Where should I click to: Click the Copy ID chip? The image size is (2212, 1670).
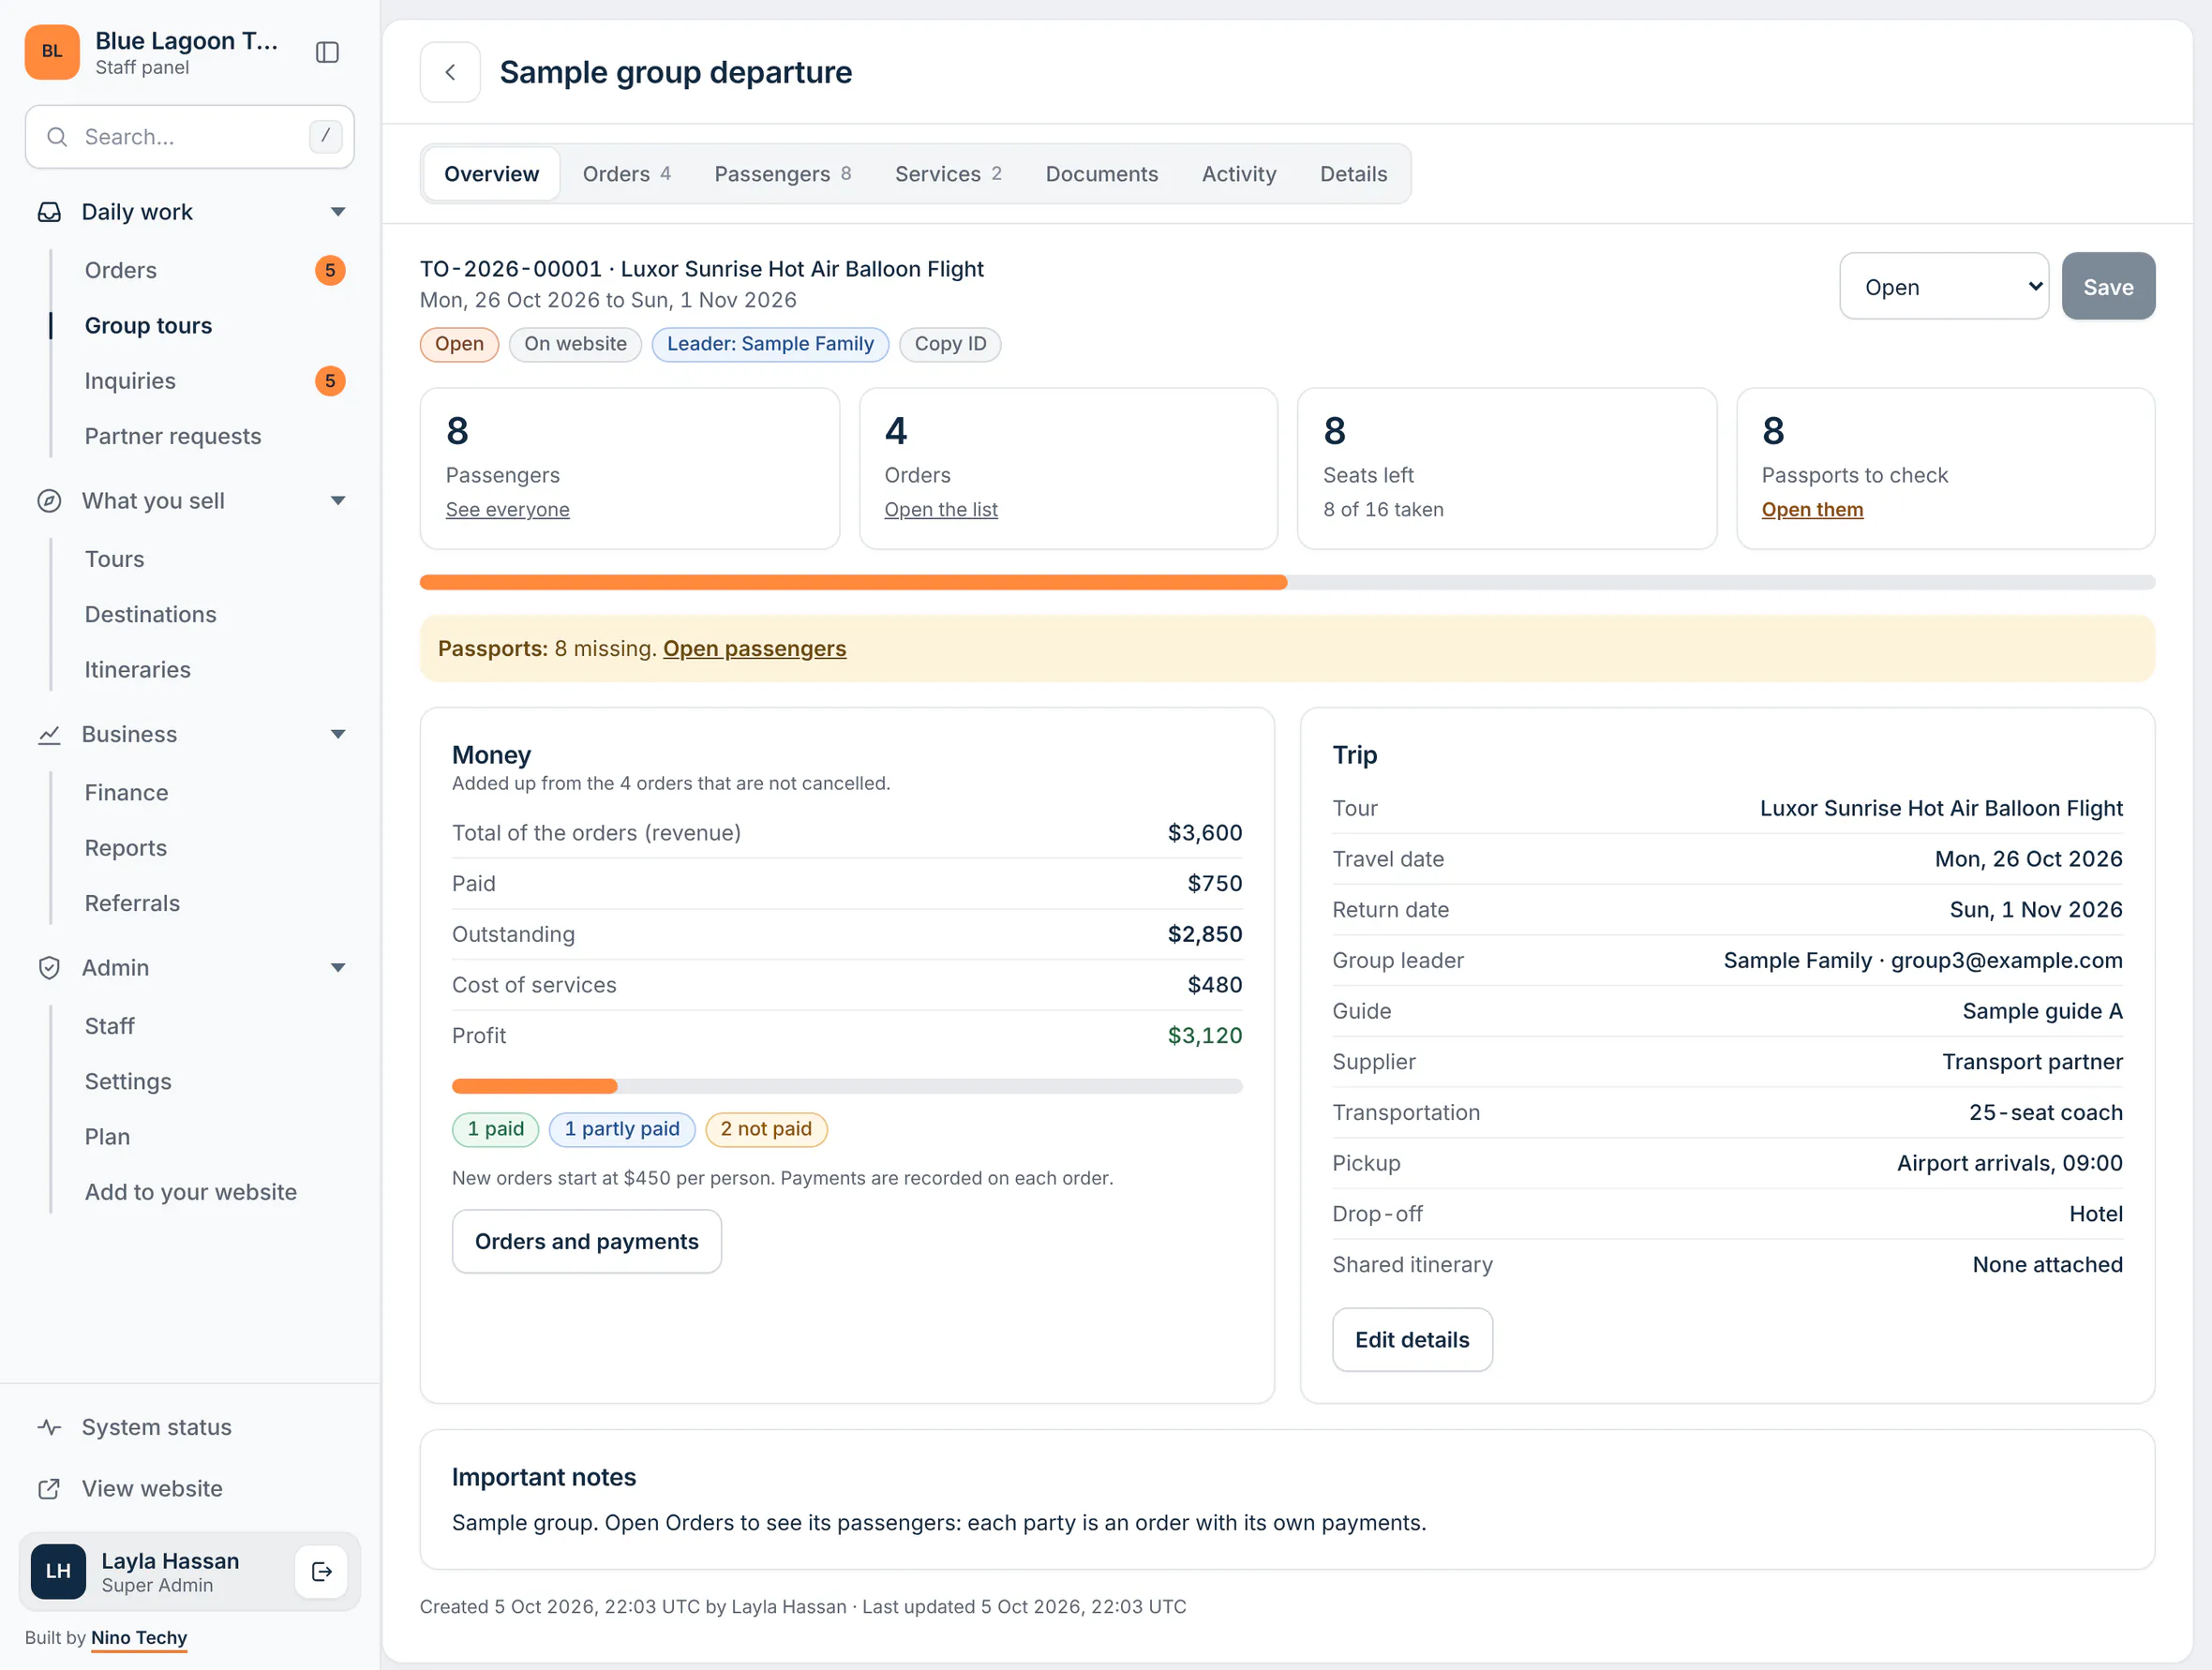click(x=950, y=344)
